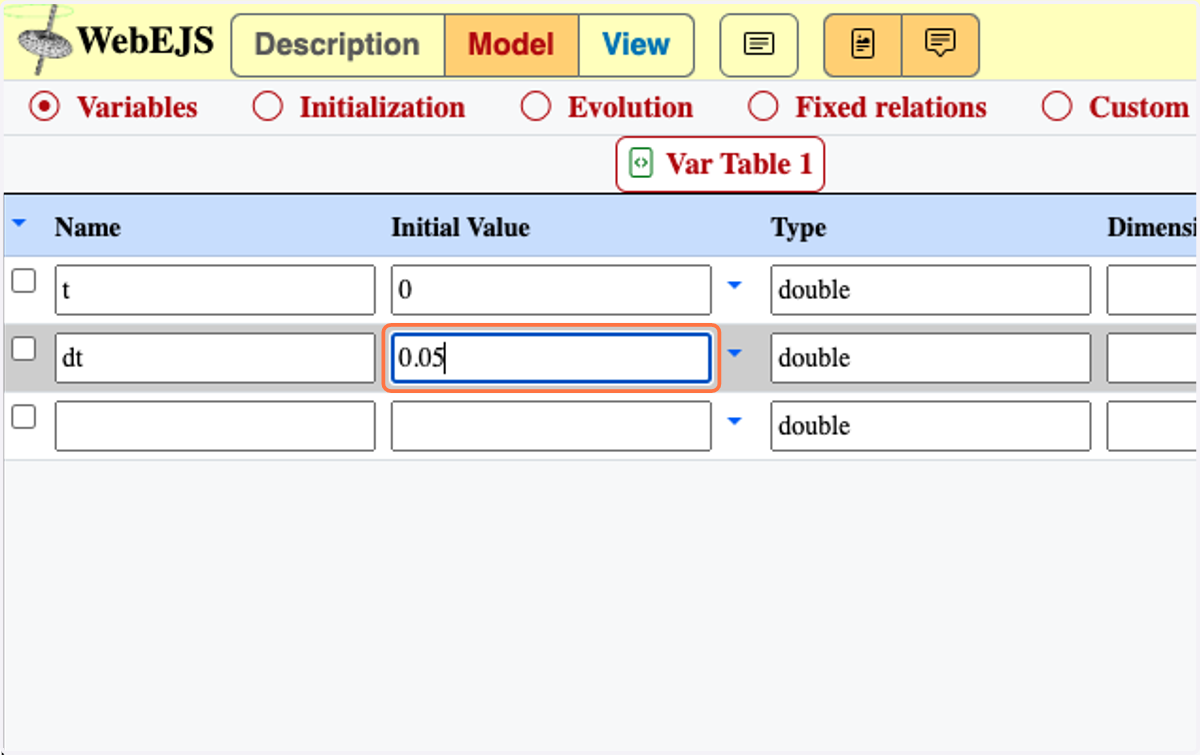Open initial value dropdown arrow for empty row
This screenshot has height=755, width=1200.
coord(735,422)
